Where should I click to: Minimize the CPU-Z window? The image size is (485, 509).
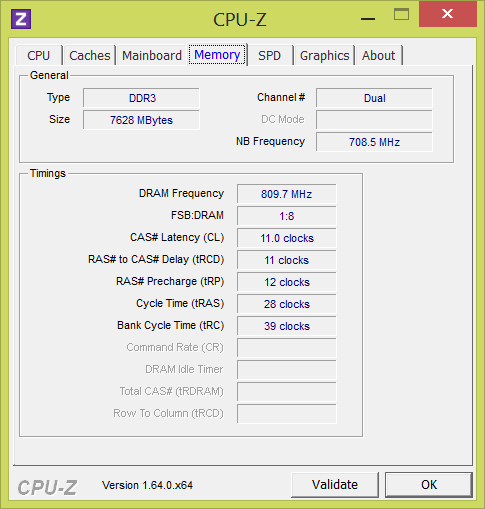point(368,15)
